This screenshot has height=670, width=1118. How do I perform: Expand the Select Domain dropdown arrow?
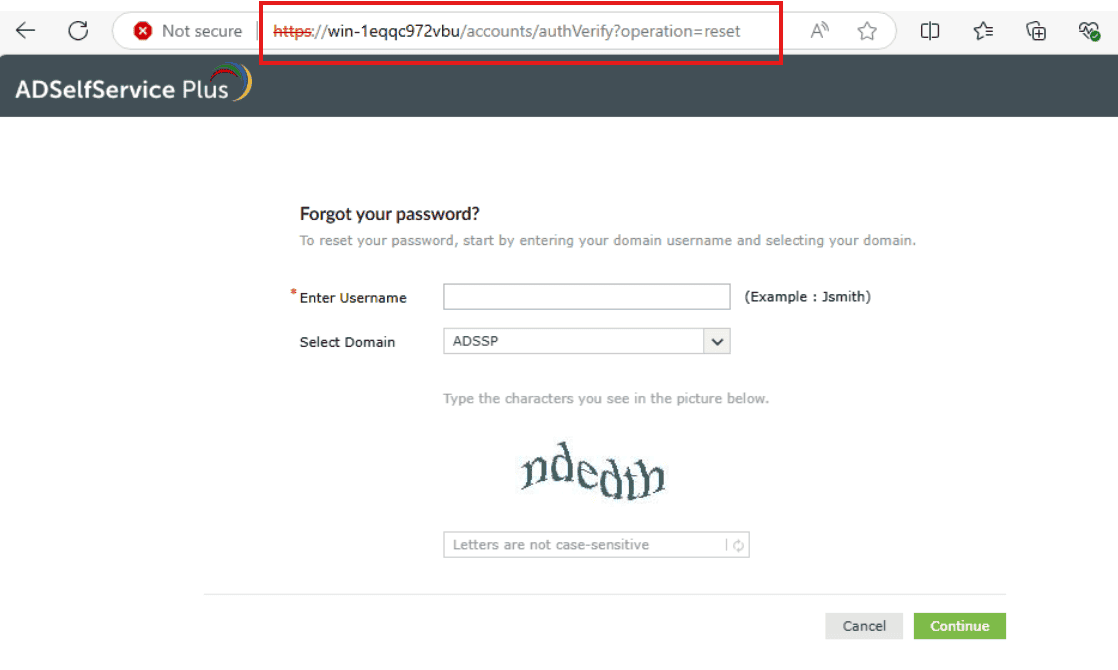717,341
